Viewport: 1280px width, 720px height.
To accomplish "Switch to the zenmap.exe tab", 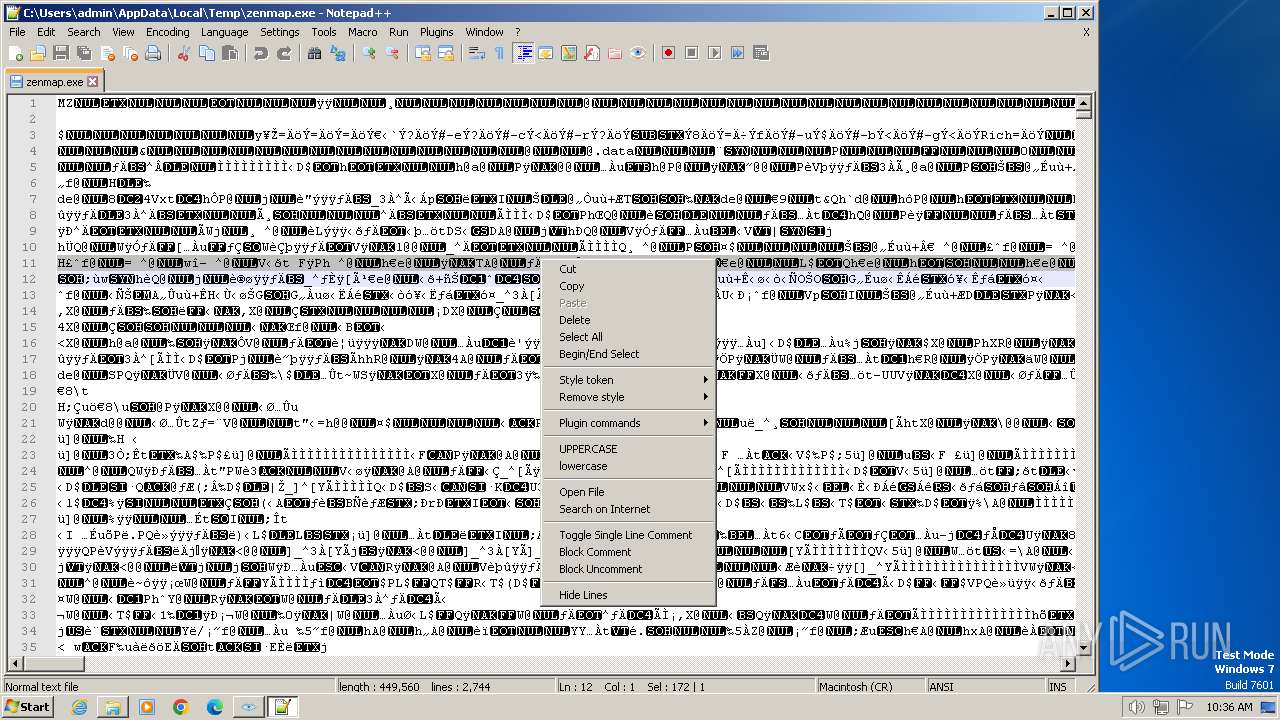I will point(54,82).
